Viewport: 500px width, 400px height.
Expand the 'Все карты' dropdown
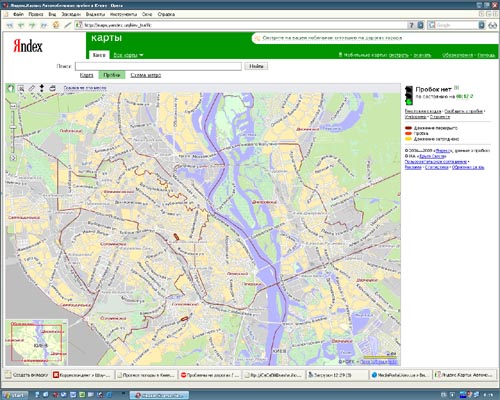pyautogui.click(x=128, y=55)
